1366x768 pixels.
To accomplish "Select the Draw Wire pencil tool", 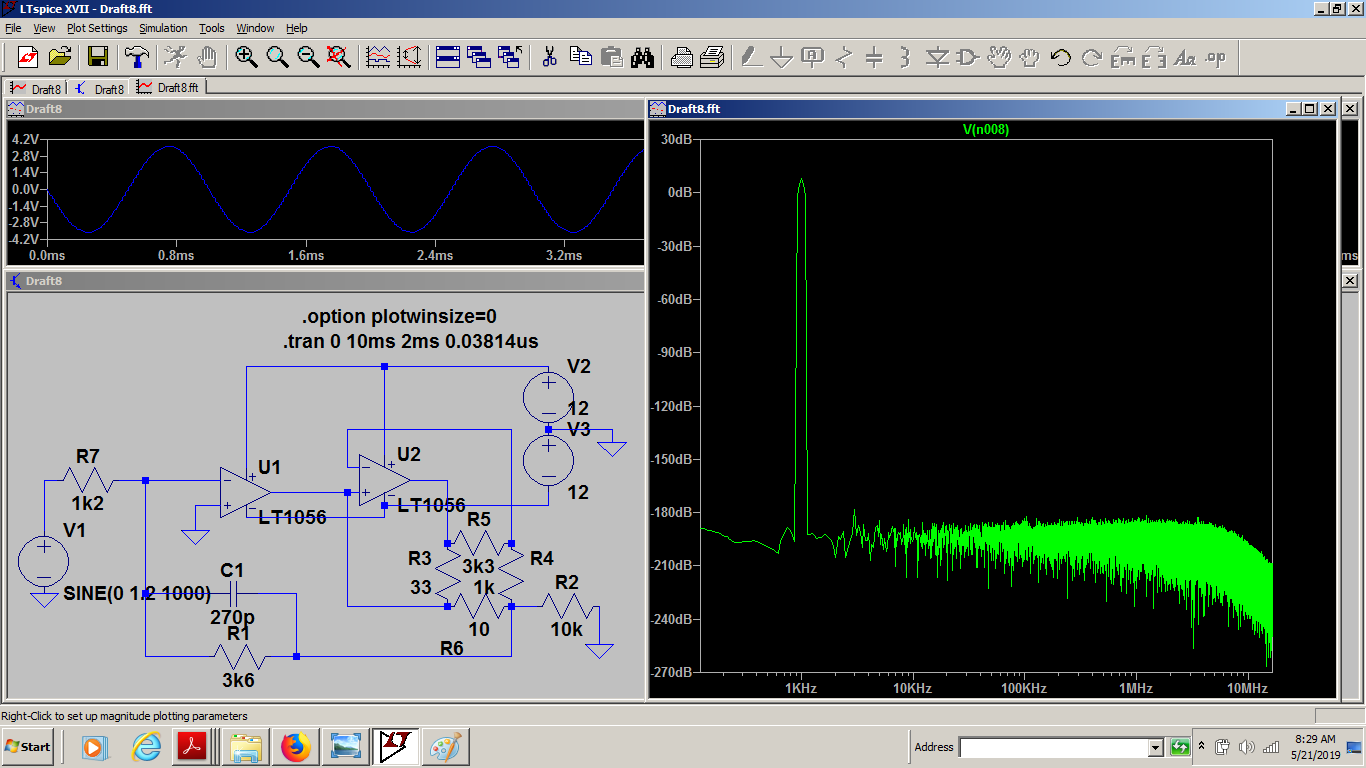I will [751, 56].
